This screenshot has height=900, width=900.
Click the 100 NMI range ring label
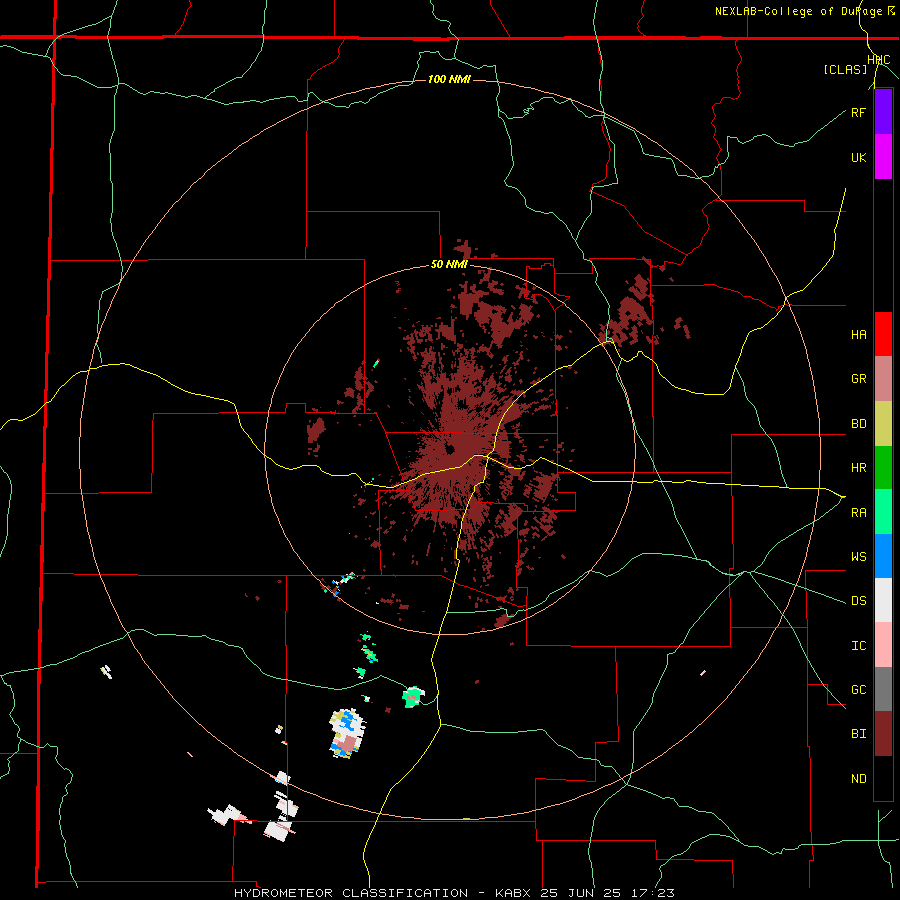449,79
